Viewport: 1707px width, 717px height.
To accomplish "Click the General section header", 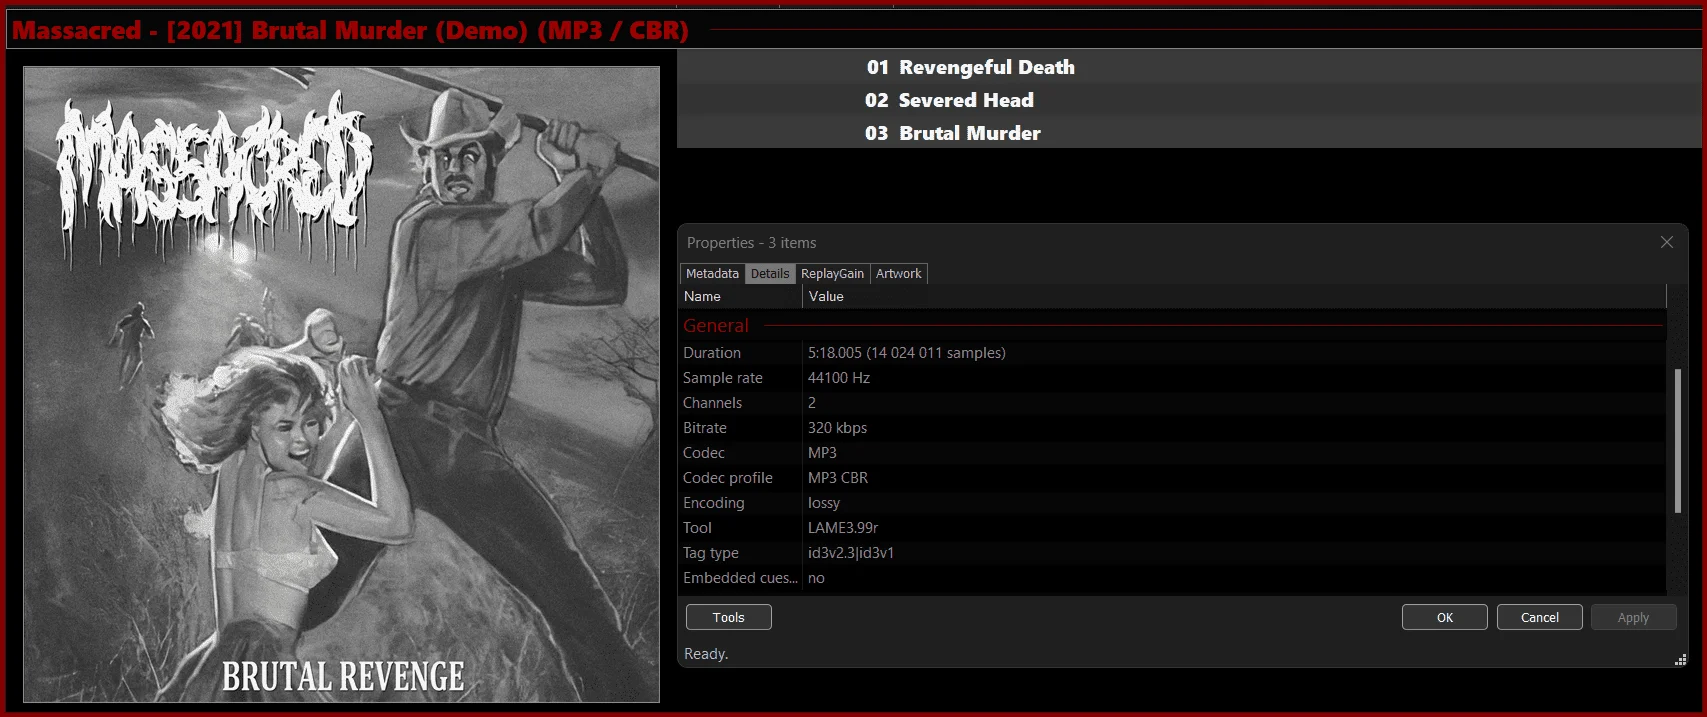I will pos(716,325).
